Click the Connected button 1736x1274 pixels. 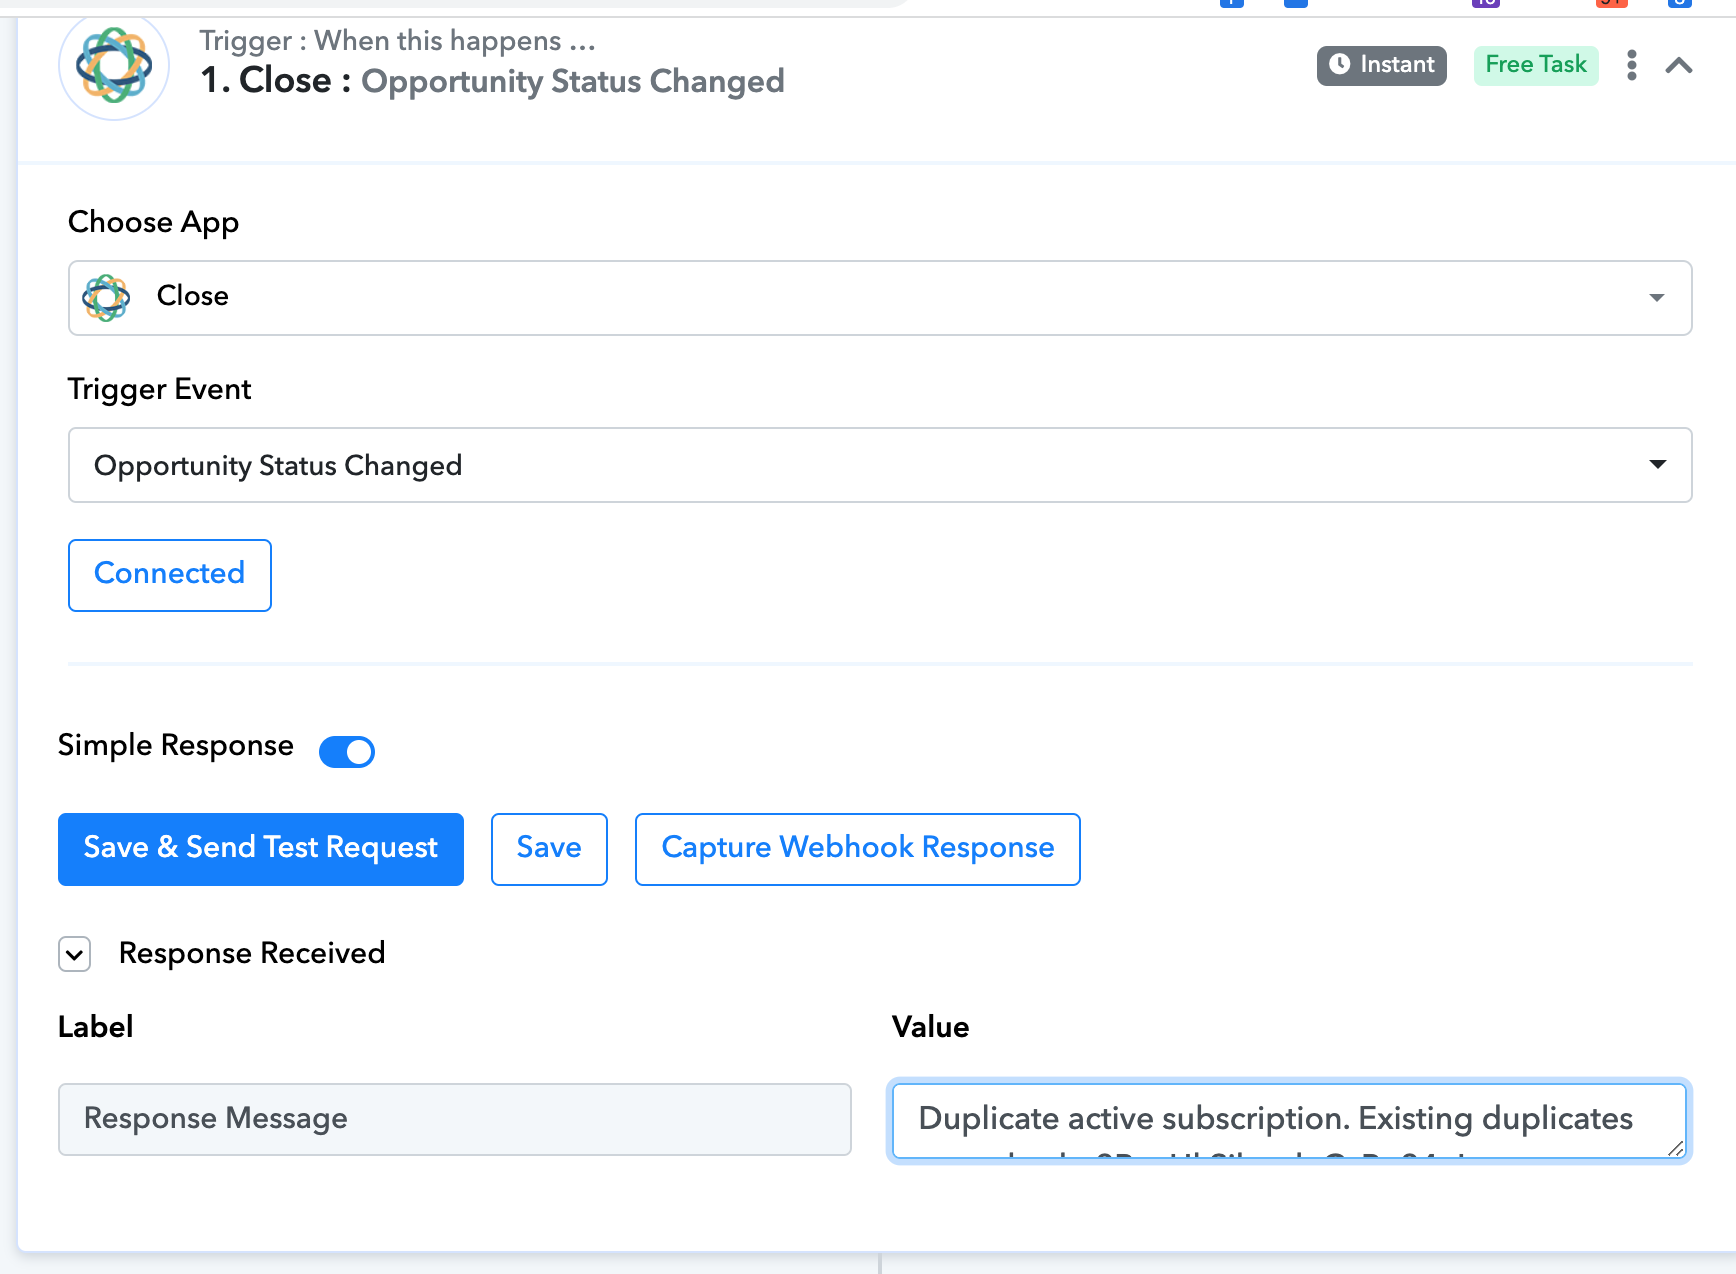tap(170, 575)
